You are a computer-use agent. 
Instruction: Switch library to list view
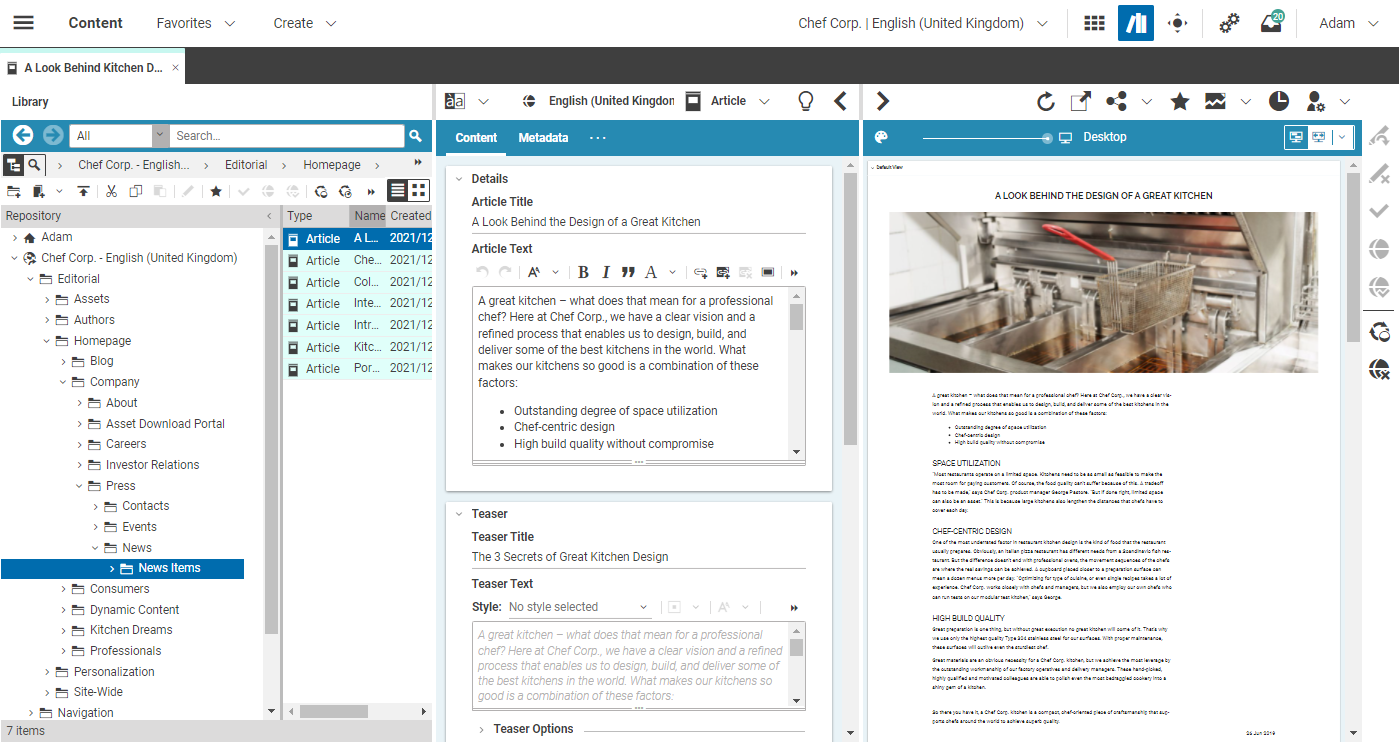[398, 190]
